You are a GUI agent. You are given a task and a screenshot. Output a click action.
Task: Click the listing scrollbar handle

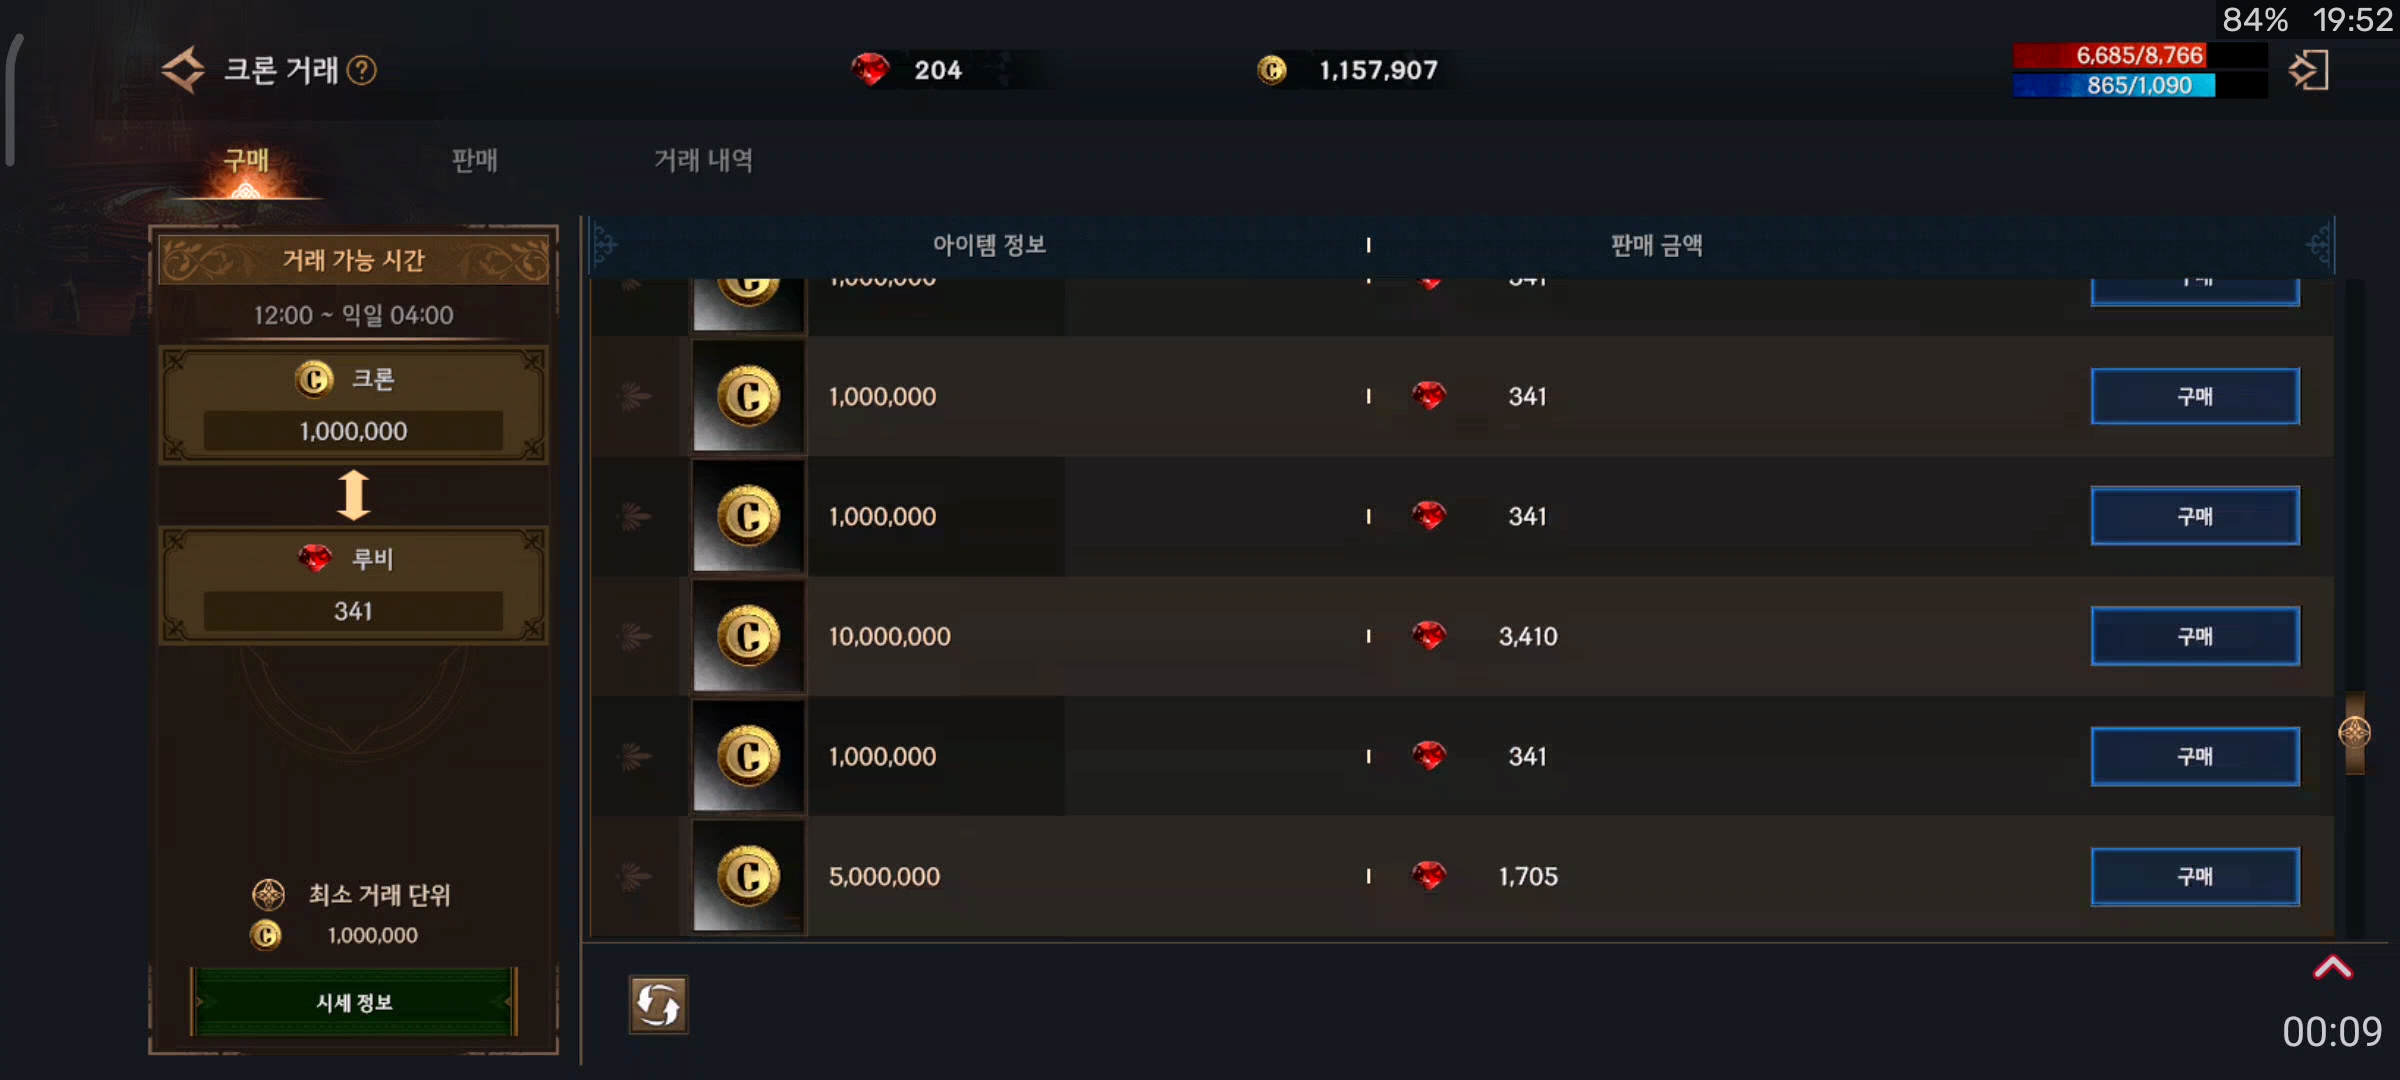coord(2355,733)
